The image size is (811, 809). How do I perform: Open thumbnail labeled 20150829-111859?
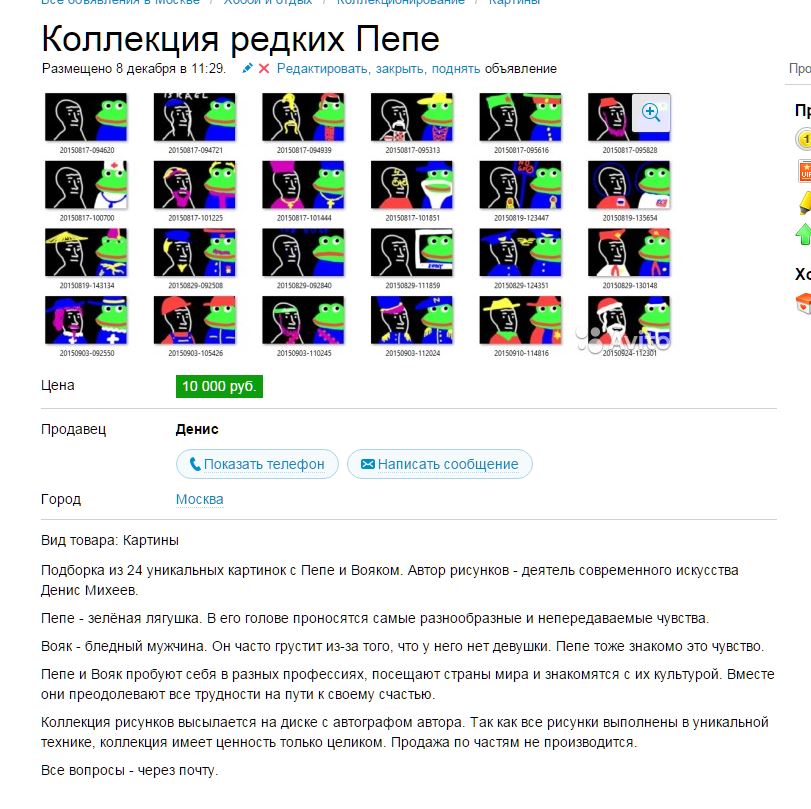tap(412, 253)
